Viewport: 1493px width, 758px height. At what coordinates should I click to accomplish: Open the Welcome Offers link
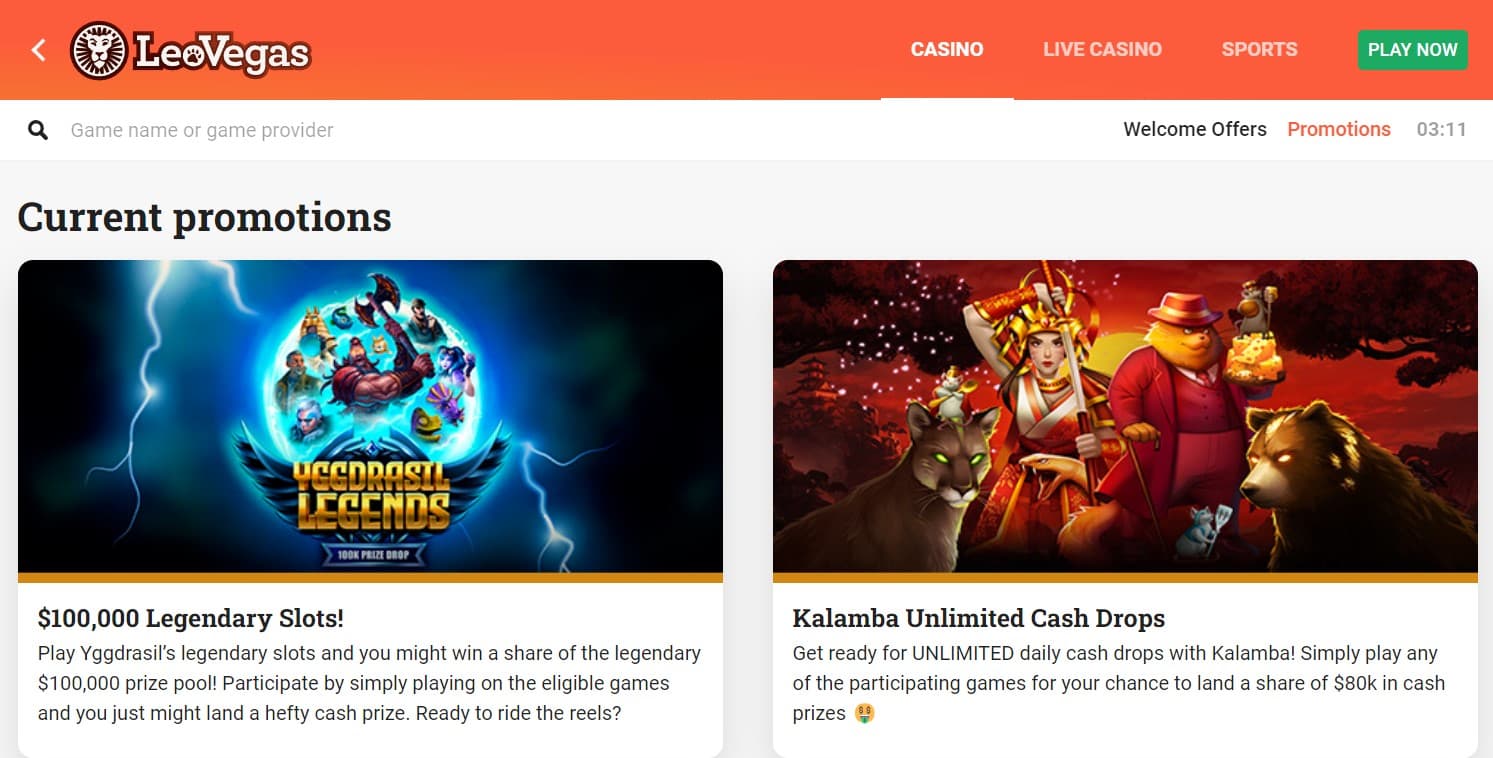(x=1195, y=129)
